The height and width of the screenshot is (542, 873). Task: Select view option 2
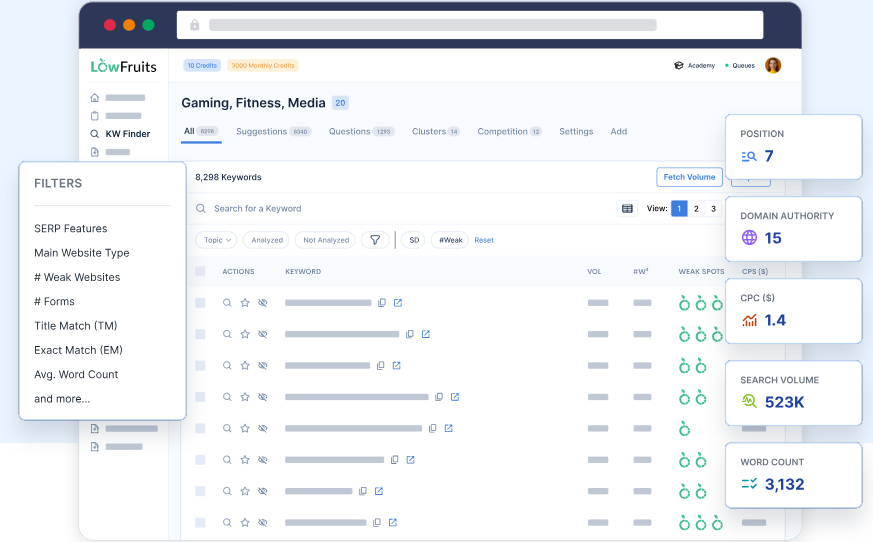pos(696,208)
